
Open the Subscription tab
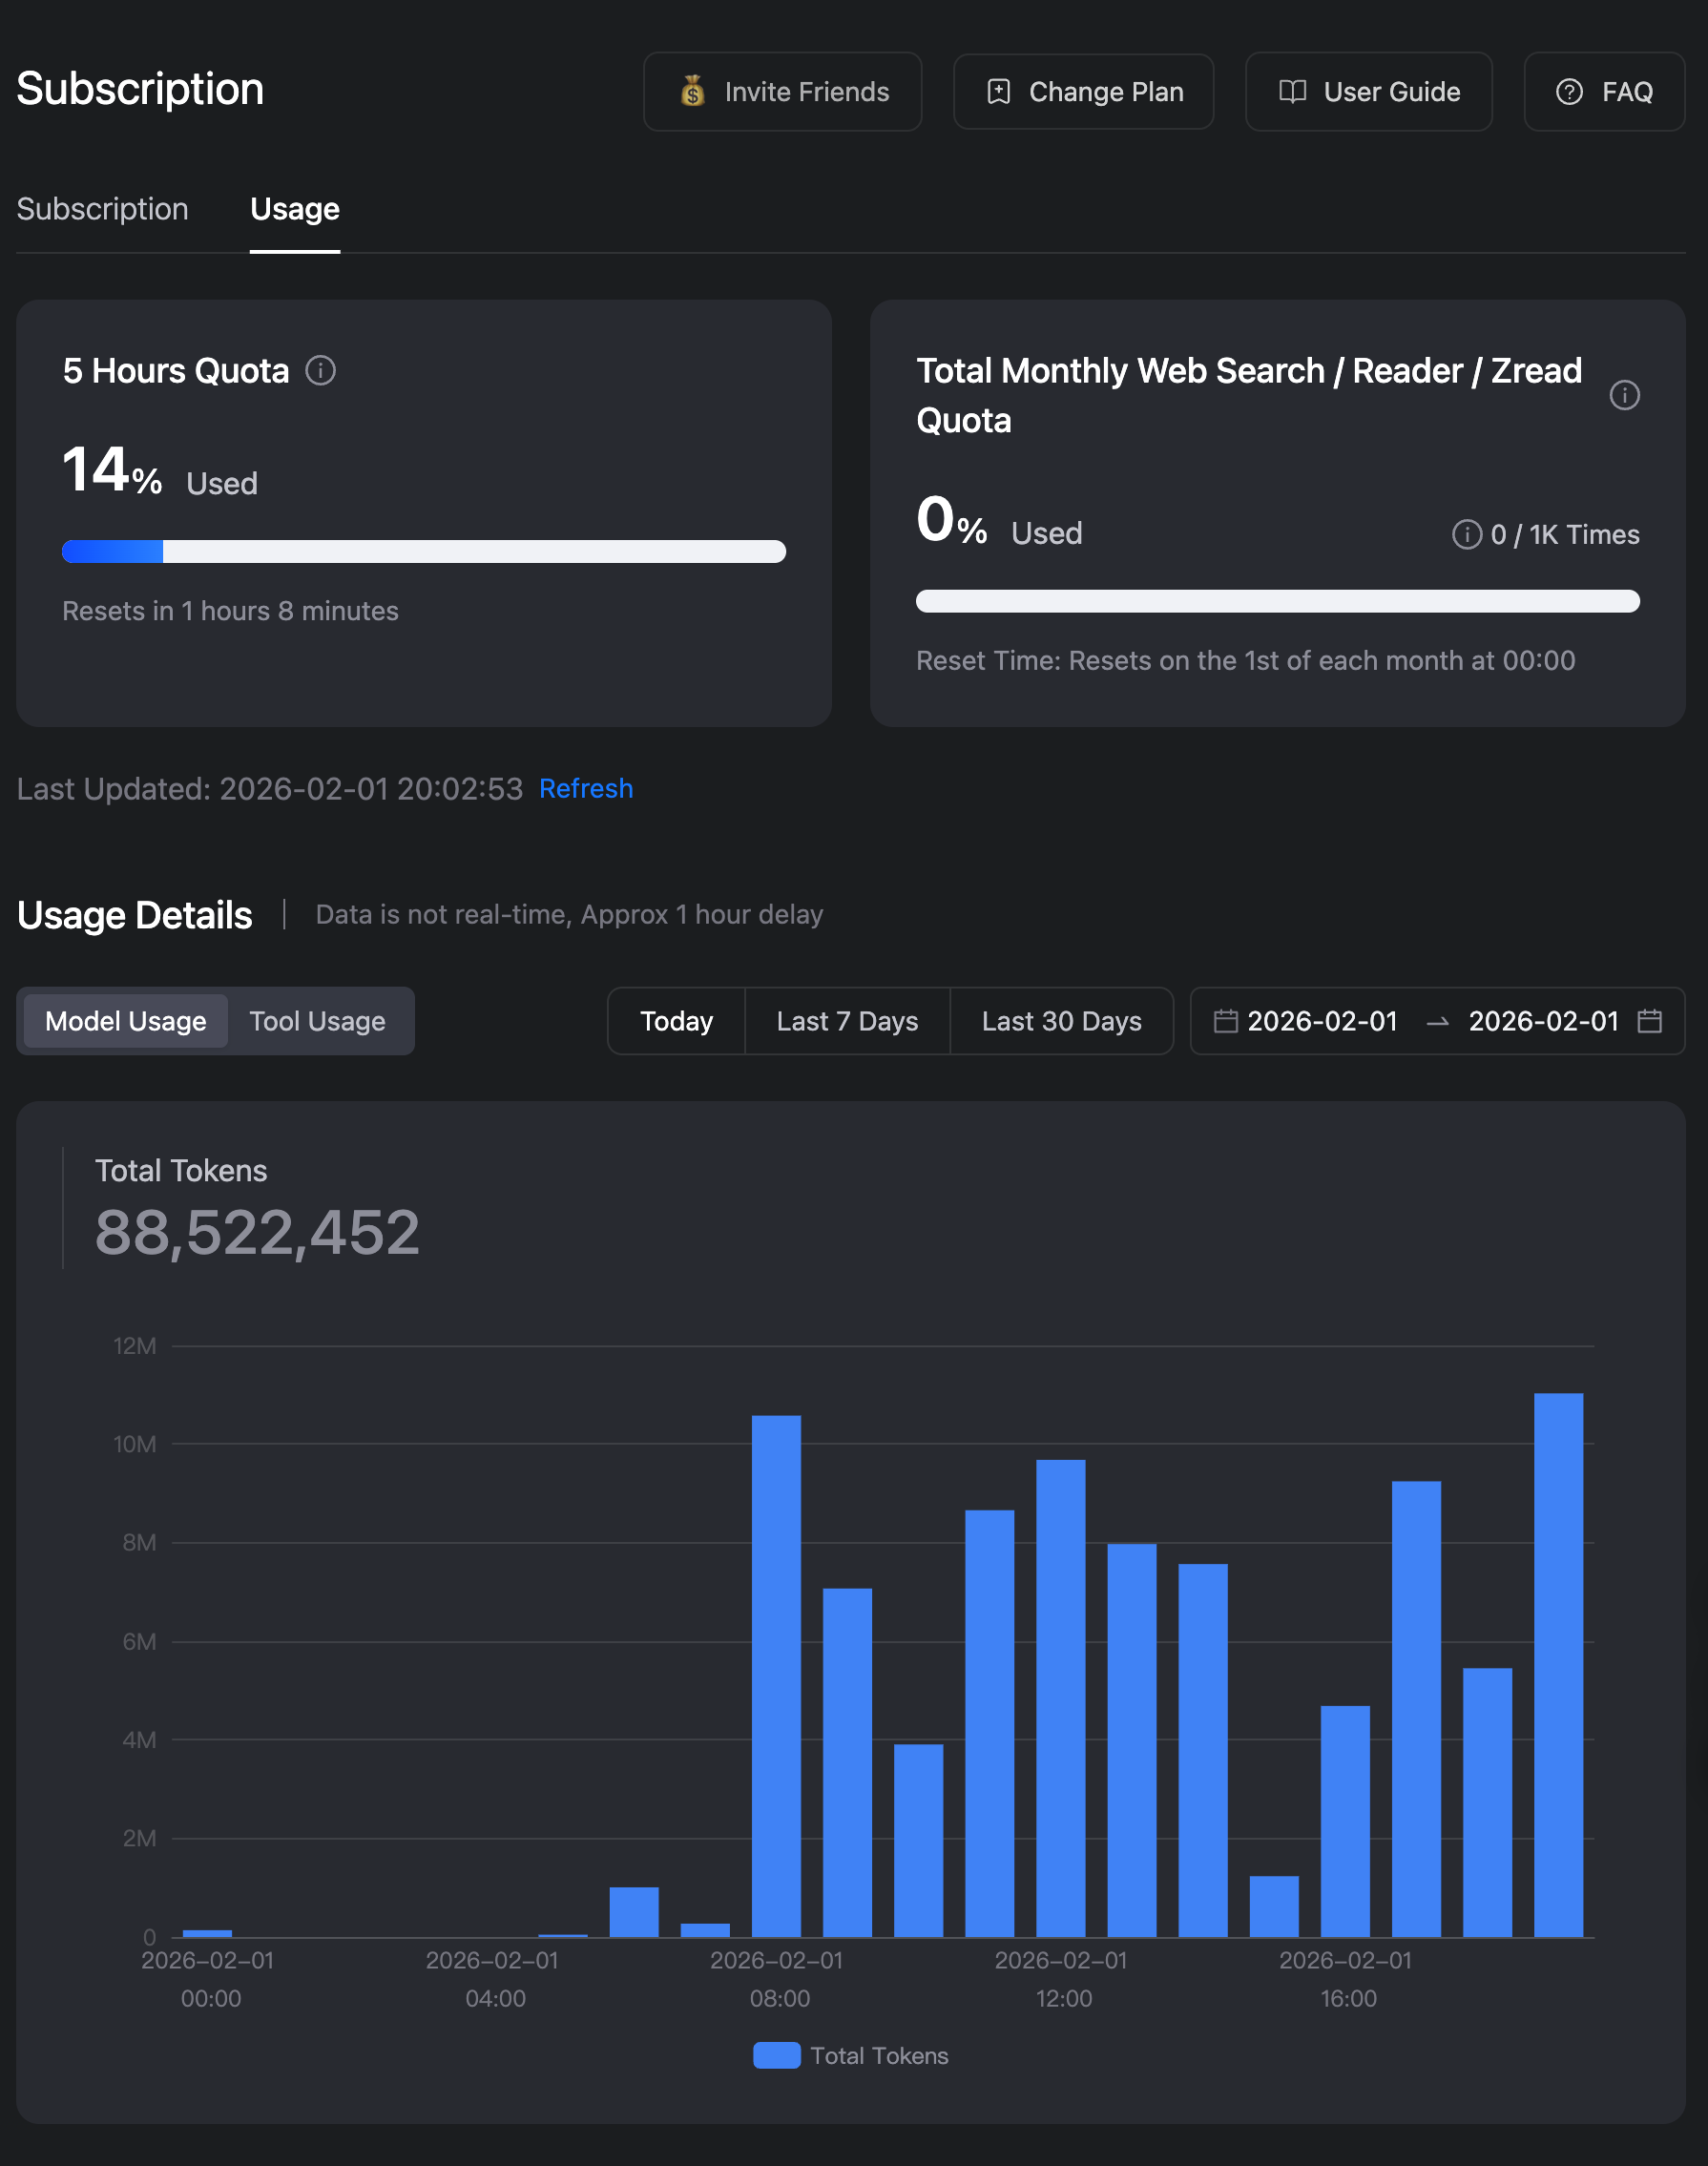[x=102, y=209]
